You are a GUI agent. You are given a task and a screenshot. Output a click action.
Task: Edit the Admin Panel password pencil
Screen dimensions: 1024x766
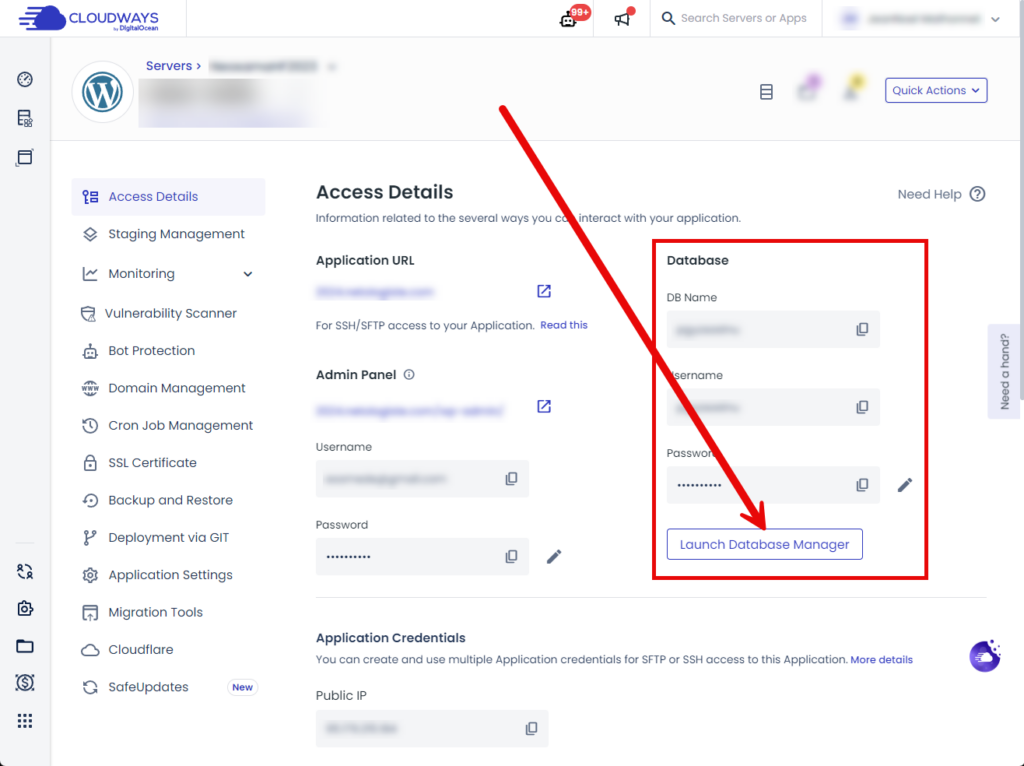point(554,556)
